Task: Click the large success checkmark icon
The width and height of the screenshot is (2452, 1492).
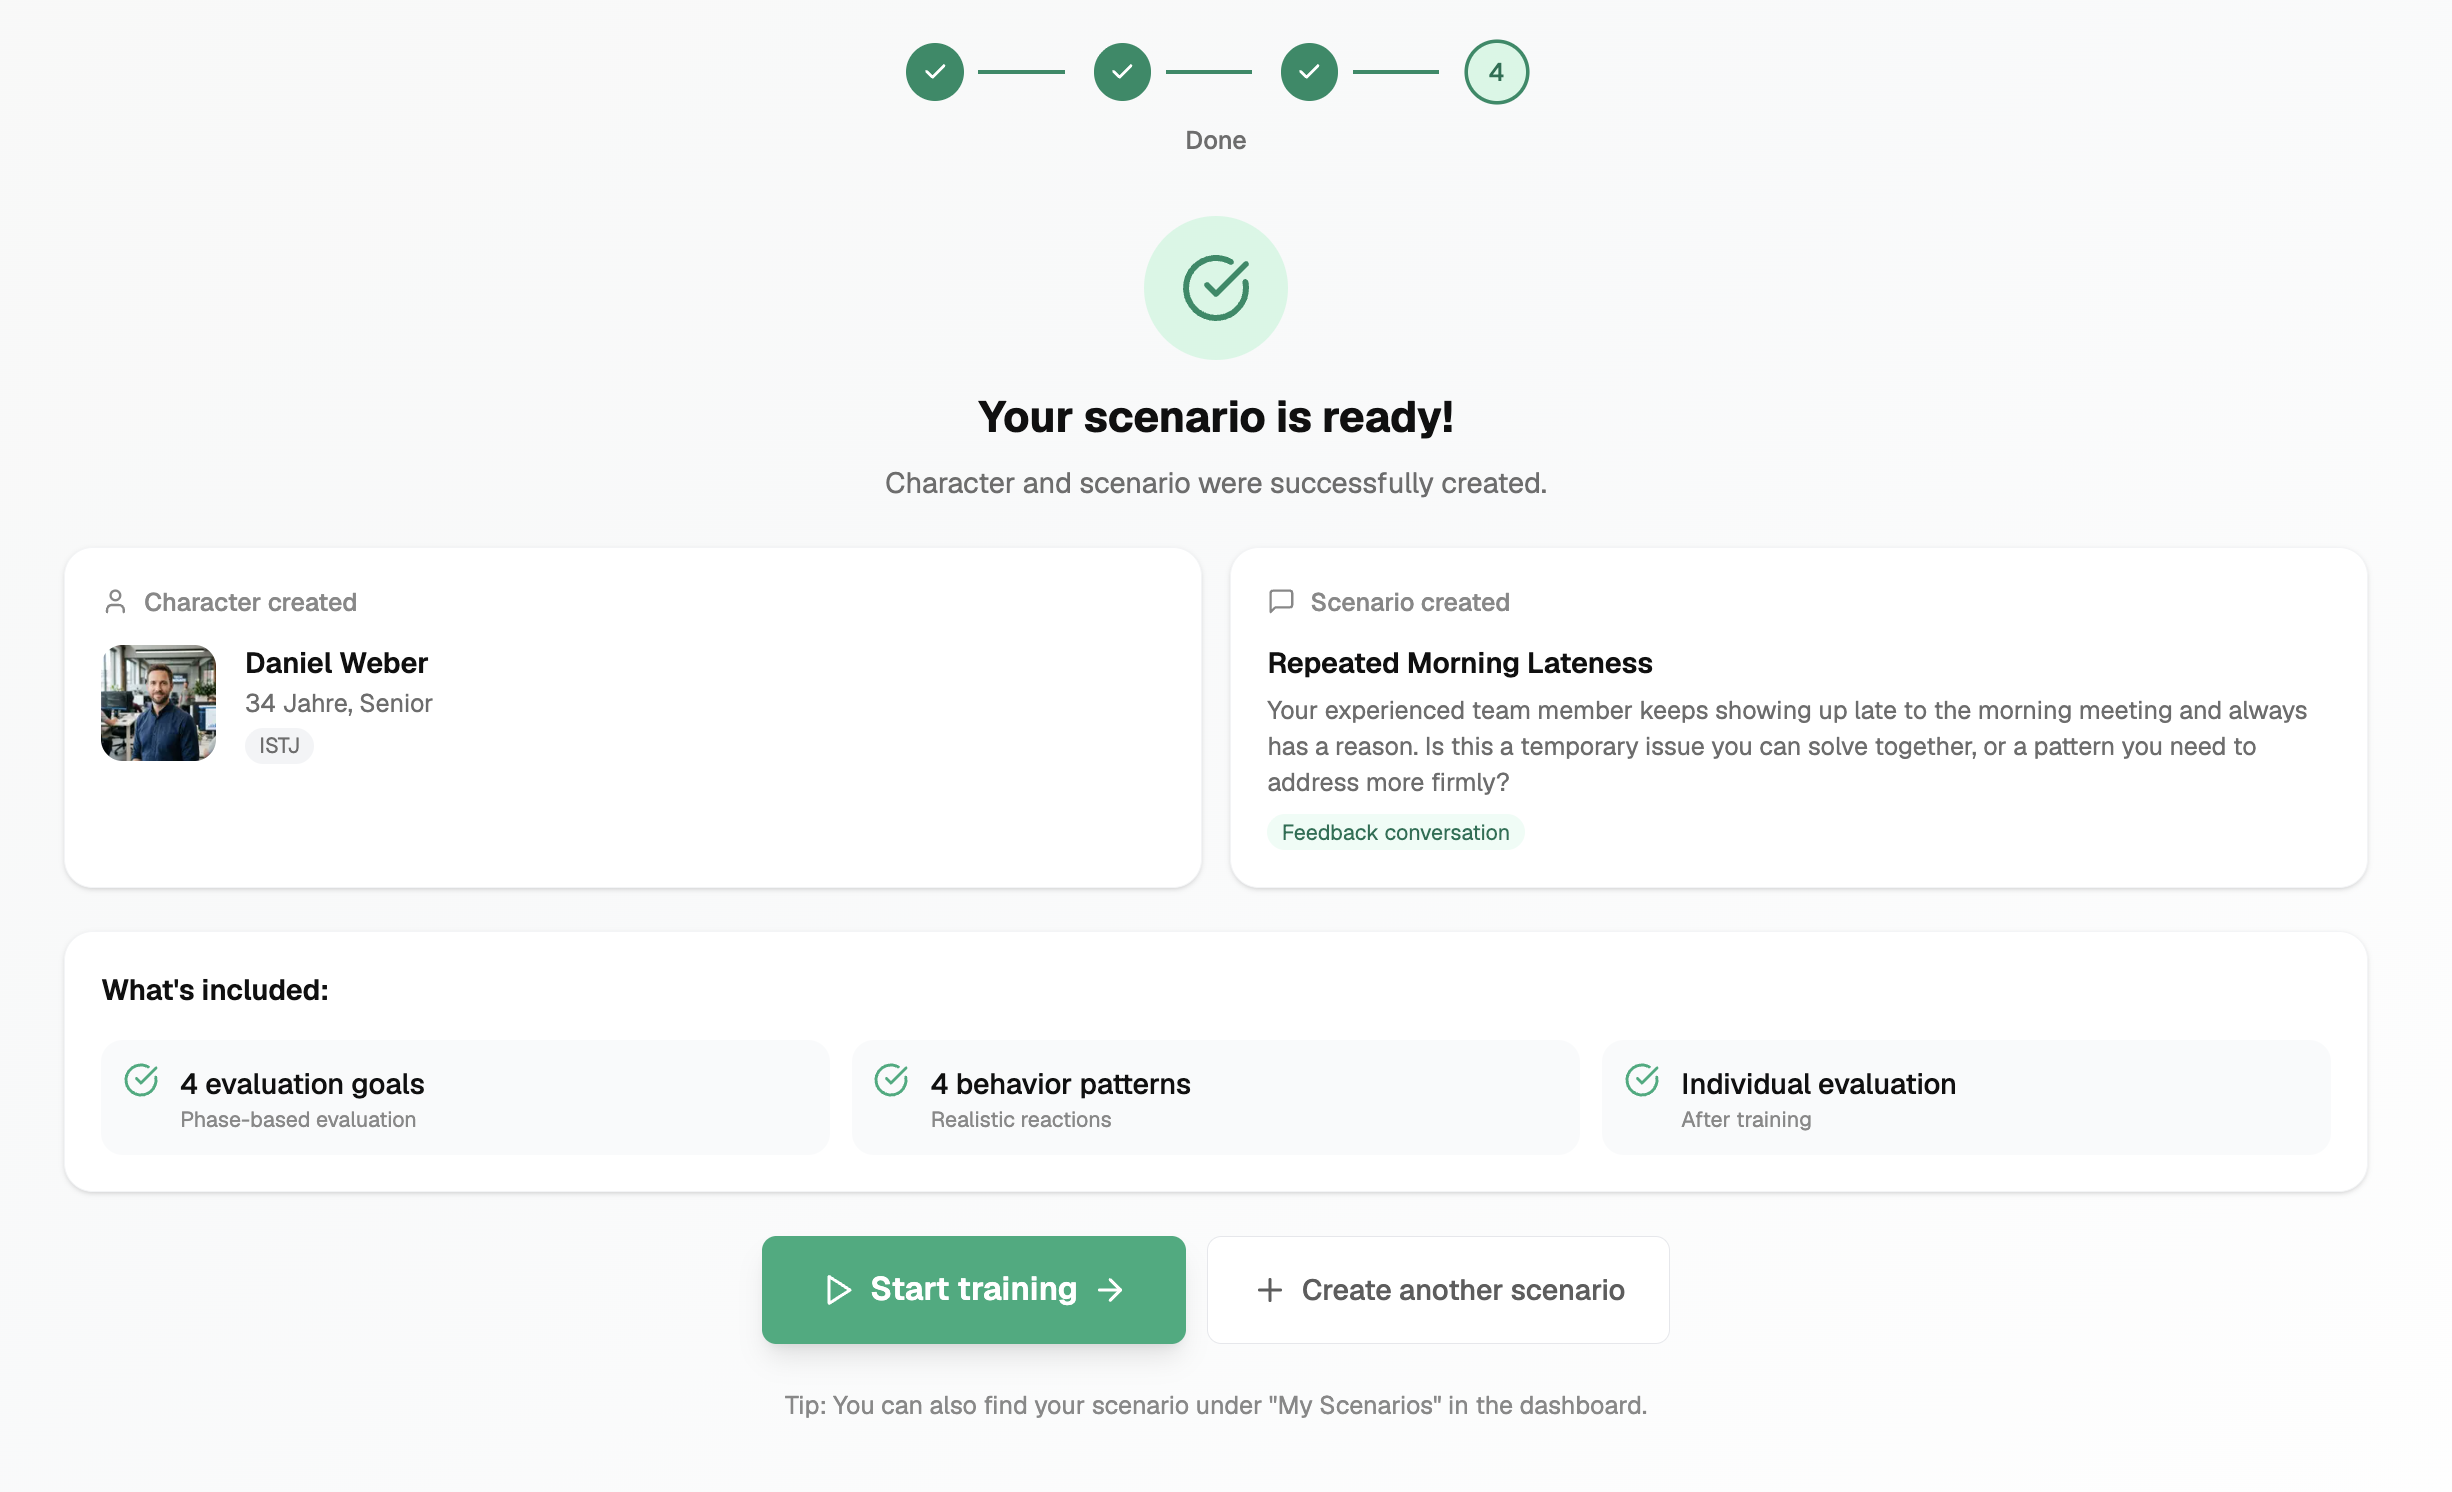Action: pyautogui.click(x=1215, y=288)
